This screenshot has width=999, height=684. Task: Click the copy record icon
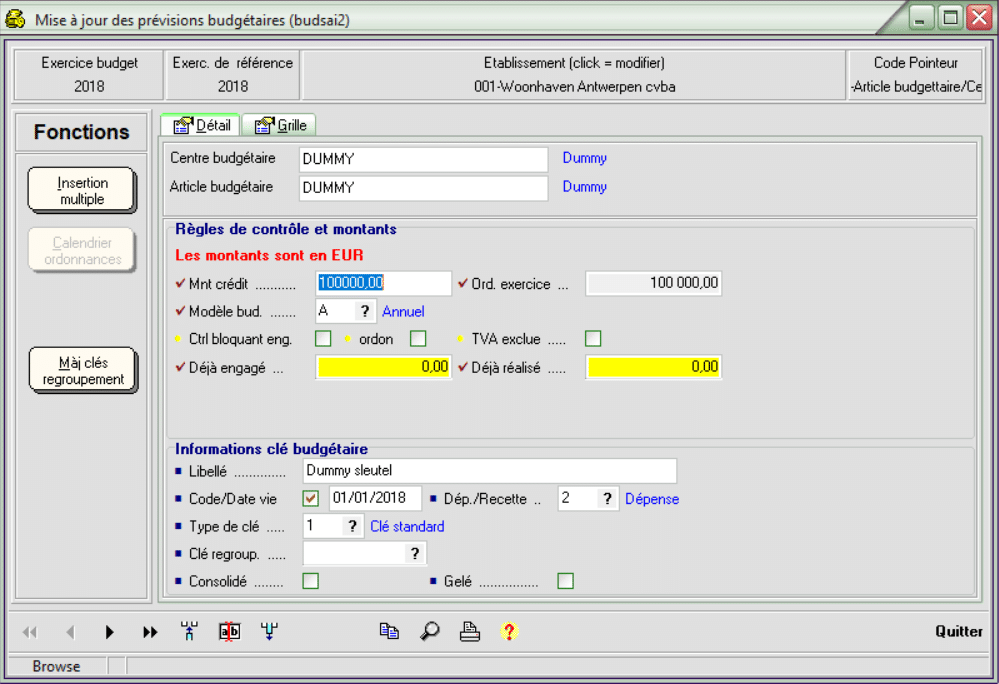pyautogui.click(x=389, y=631)
